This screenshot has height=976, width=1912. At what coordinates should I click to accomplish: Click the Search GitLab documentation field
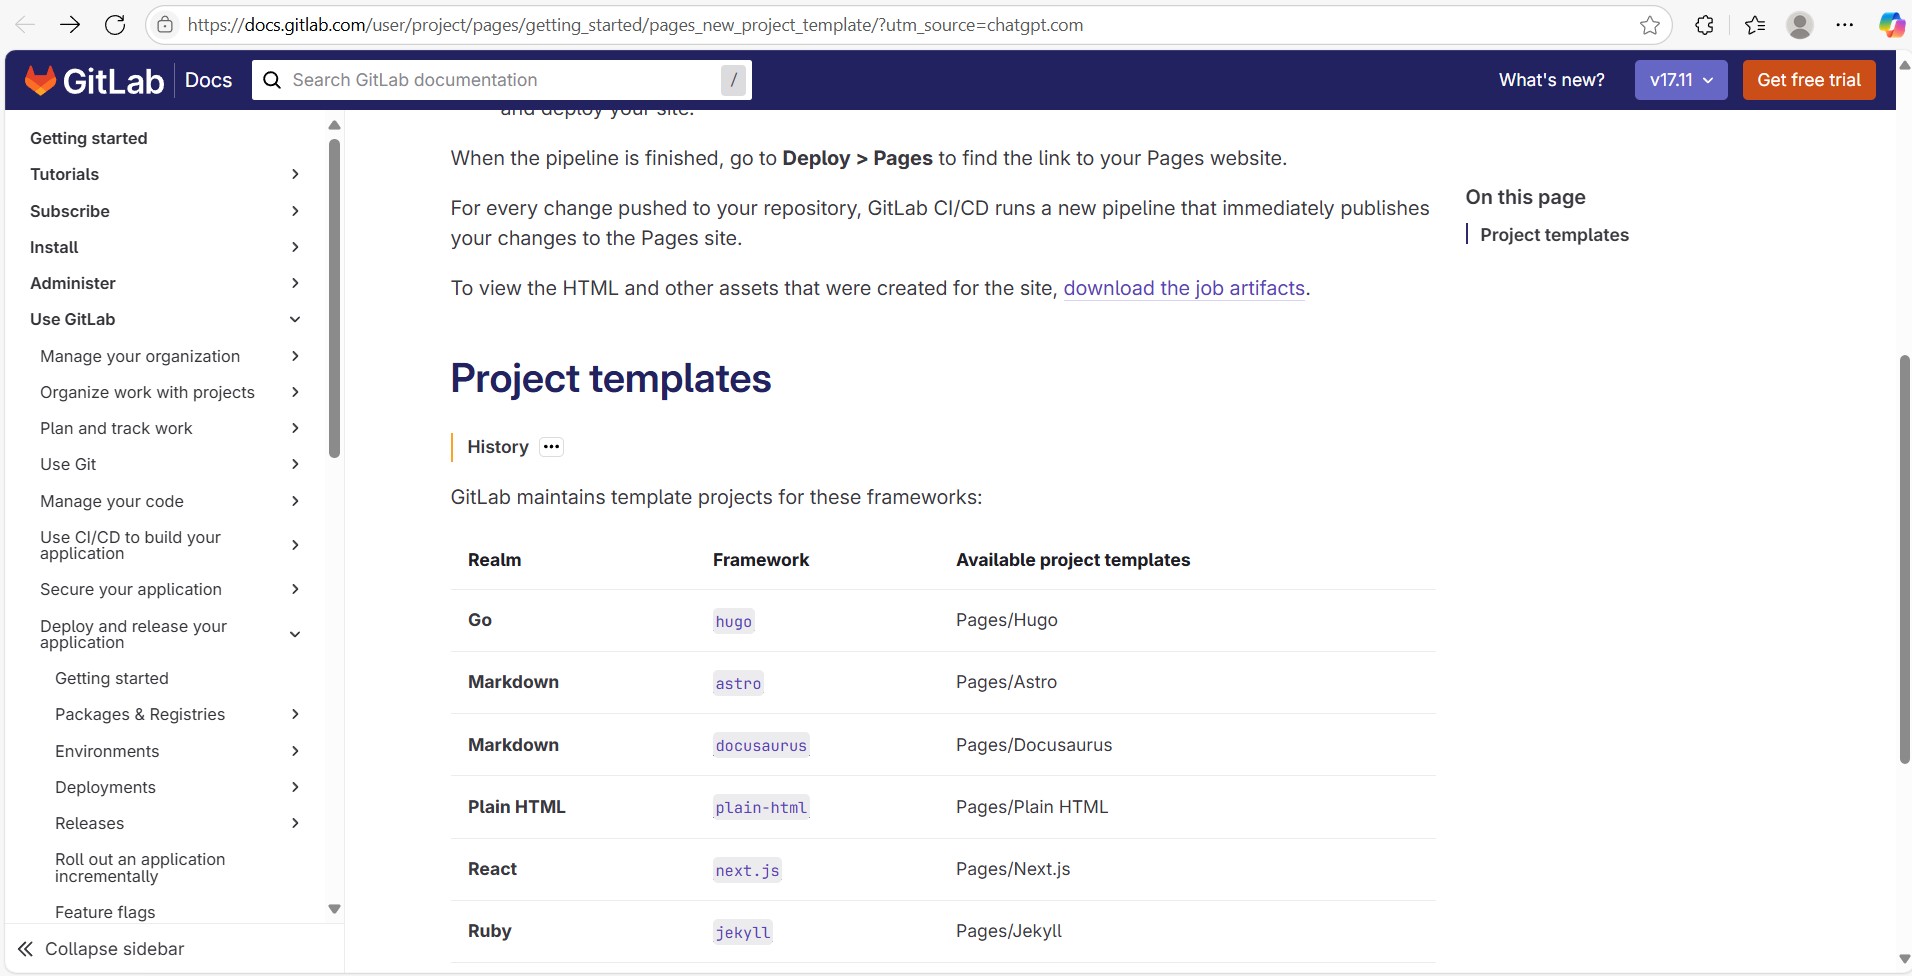pos(502,80)
